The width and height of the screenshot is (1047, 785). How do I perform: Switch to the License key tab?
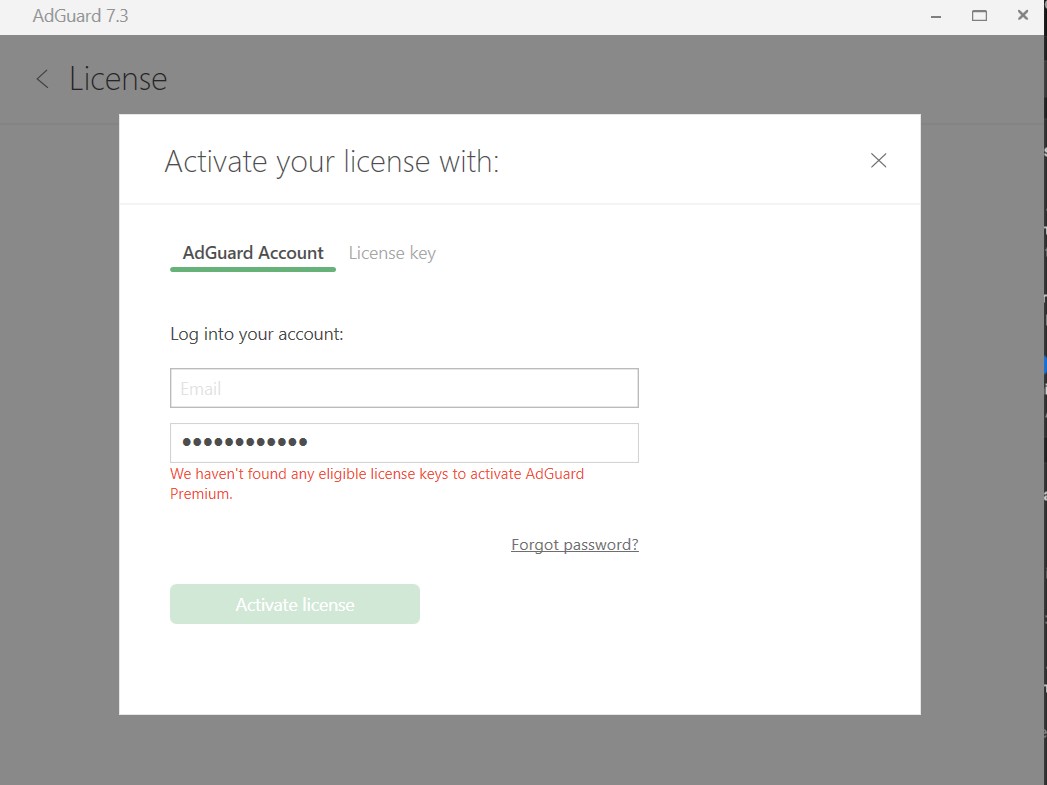pyautogui.click(x=392, y=253)
